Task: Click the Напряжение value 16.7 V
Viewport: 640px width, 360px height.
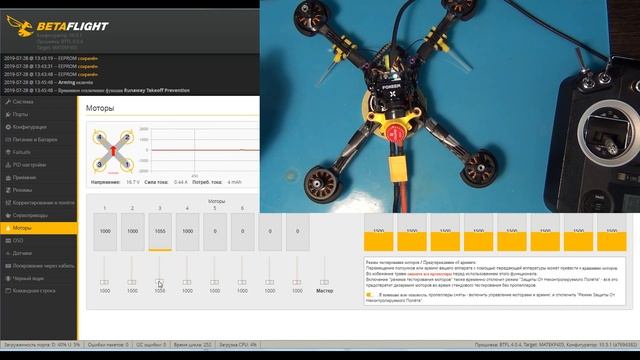Action: 133,182
